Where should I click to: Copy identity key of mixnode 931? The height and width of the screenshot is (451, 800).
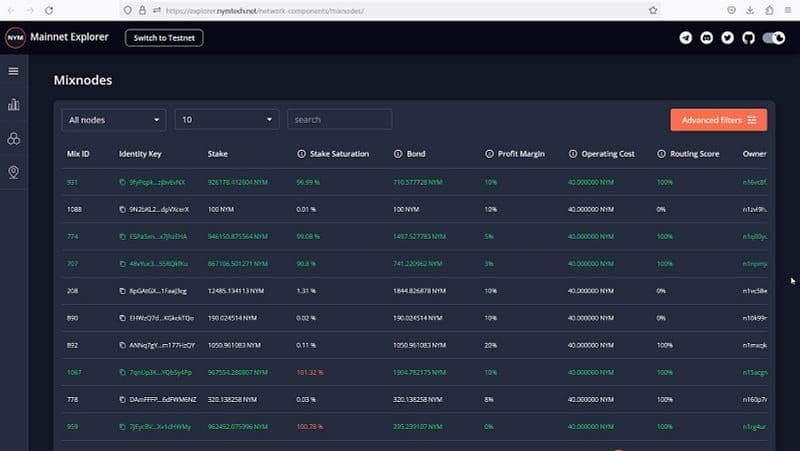pyautogui.click(x=122, y=183)
